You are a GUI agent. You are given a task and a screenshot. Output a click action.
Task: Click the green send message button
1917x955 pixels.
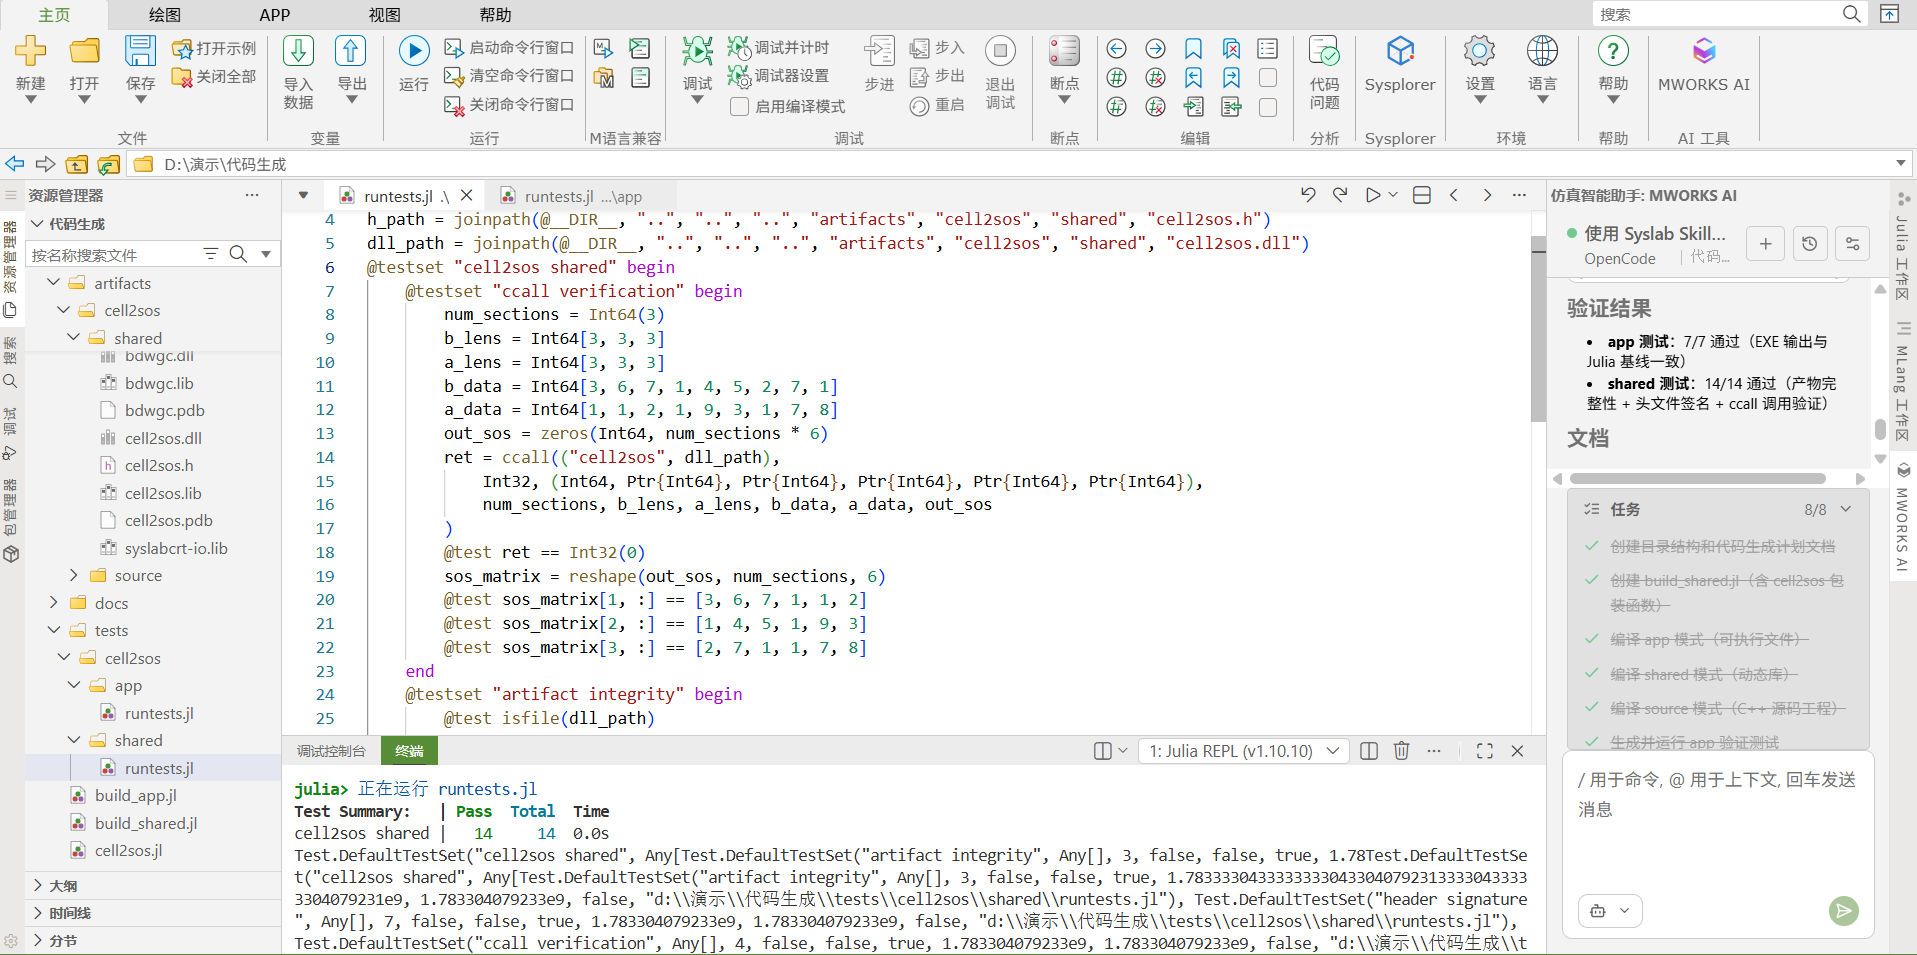point(1844,910)
